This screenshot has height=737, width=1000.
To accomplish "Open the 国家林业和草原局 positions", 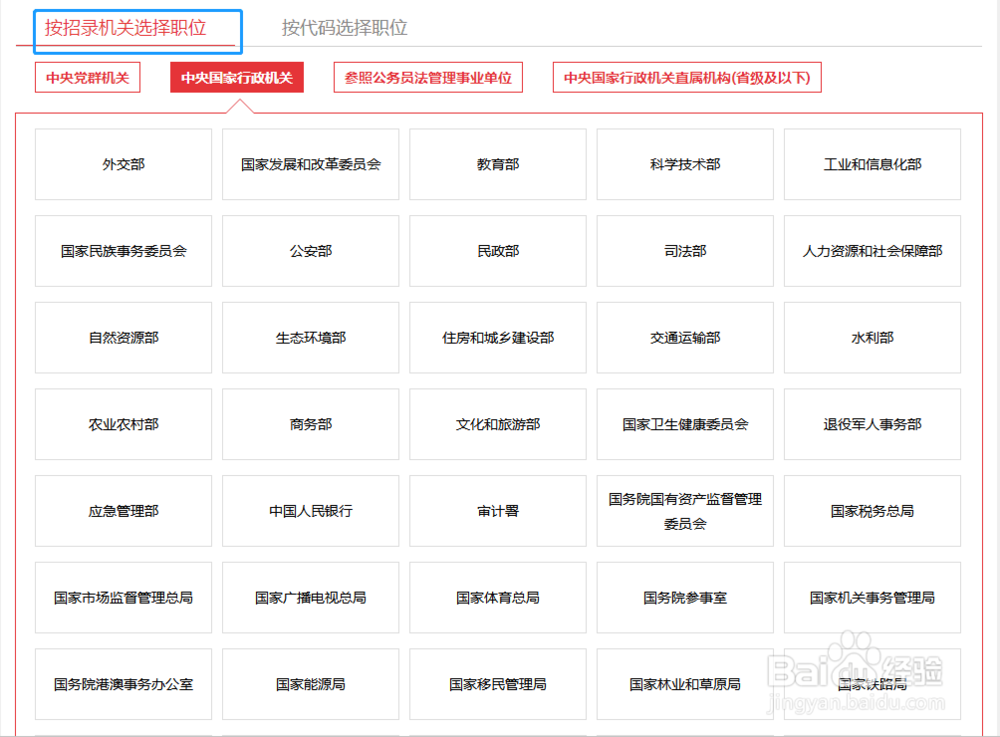I will [x=684, y=684].
